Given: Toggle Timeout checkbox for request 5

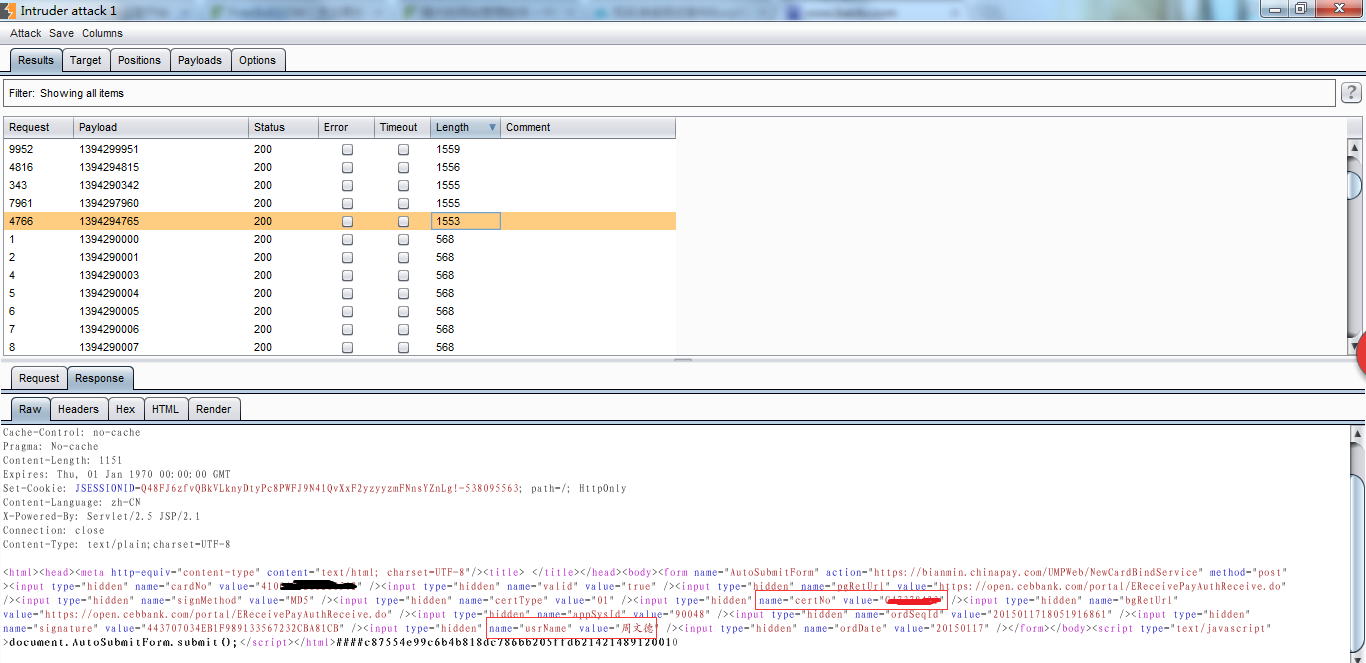Looking at the screenshot, I should 403,294.
